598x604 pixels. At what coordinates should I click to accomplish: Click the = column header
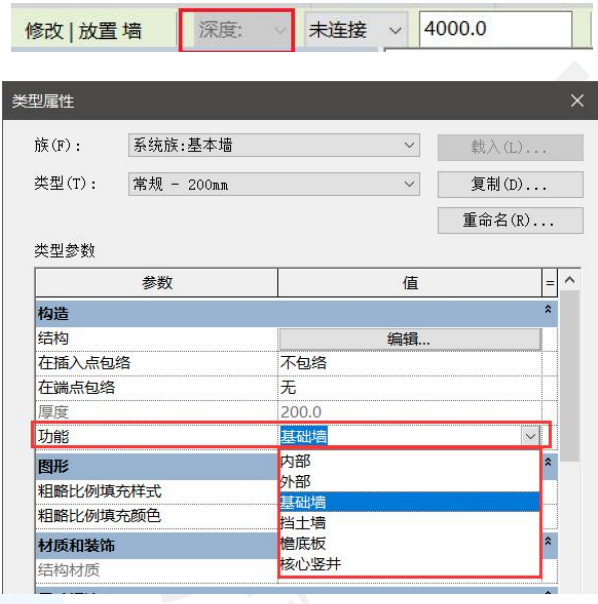pyautogui.click(x=550, y=283)
